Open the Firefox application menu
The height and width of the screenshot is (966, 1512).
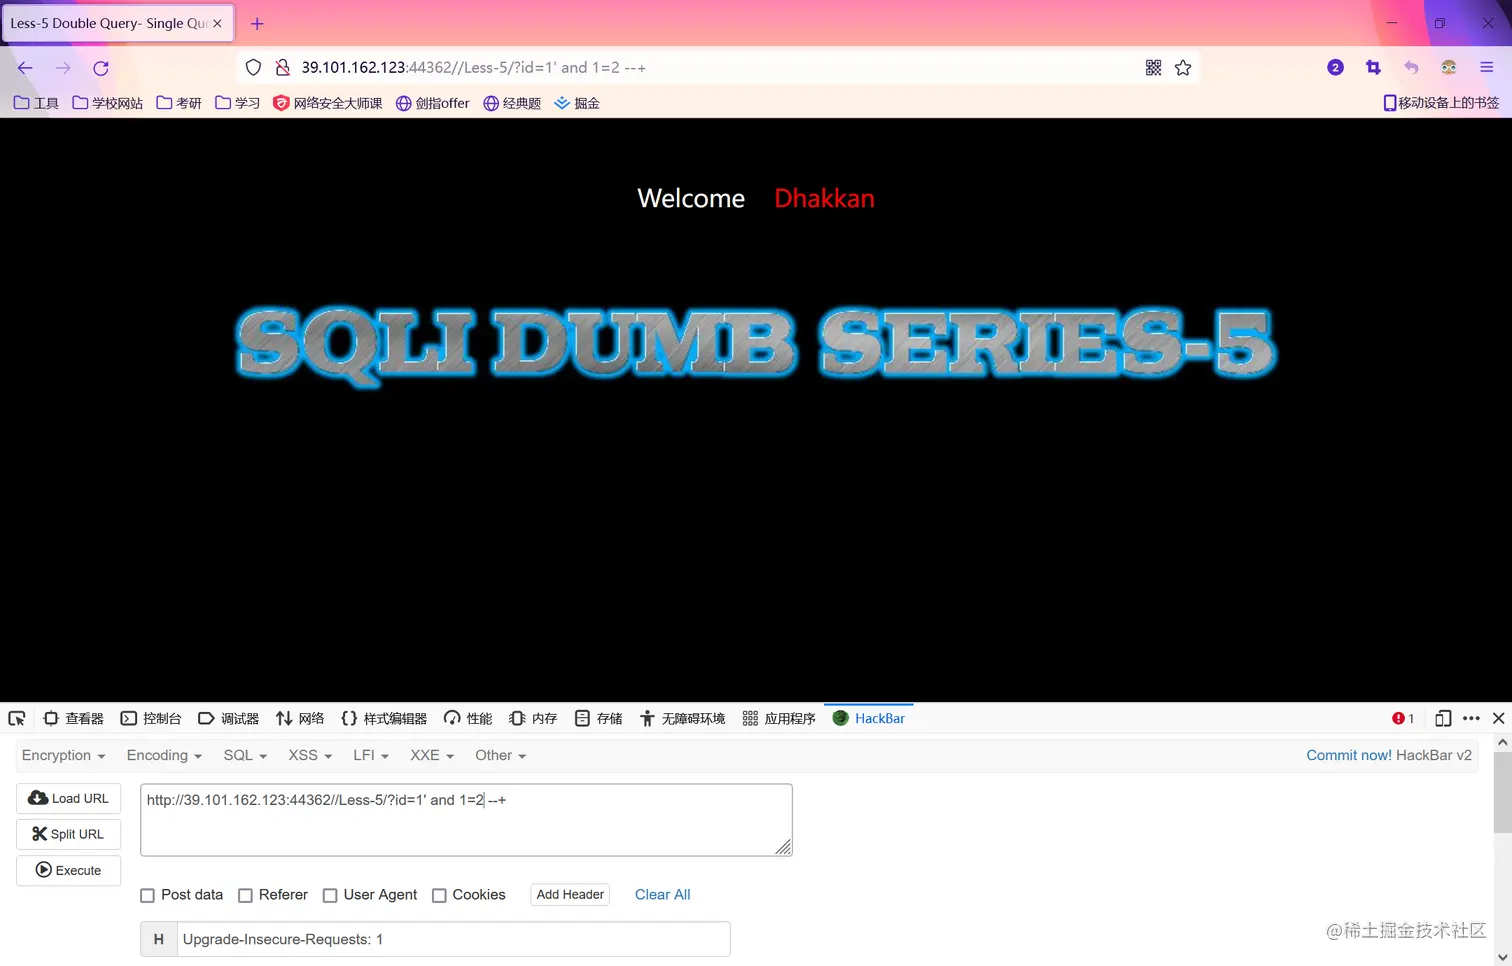[x=1487, y=68]
